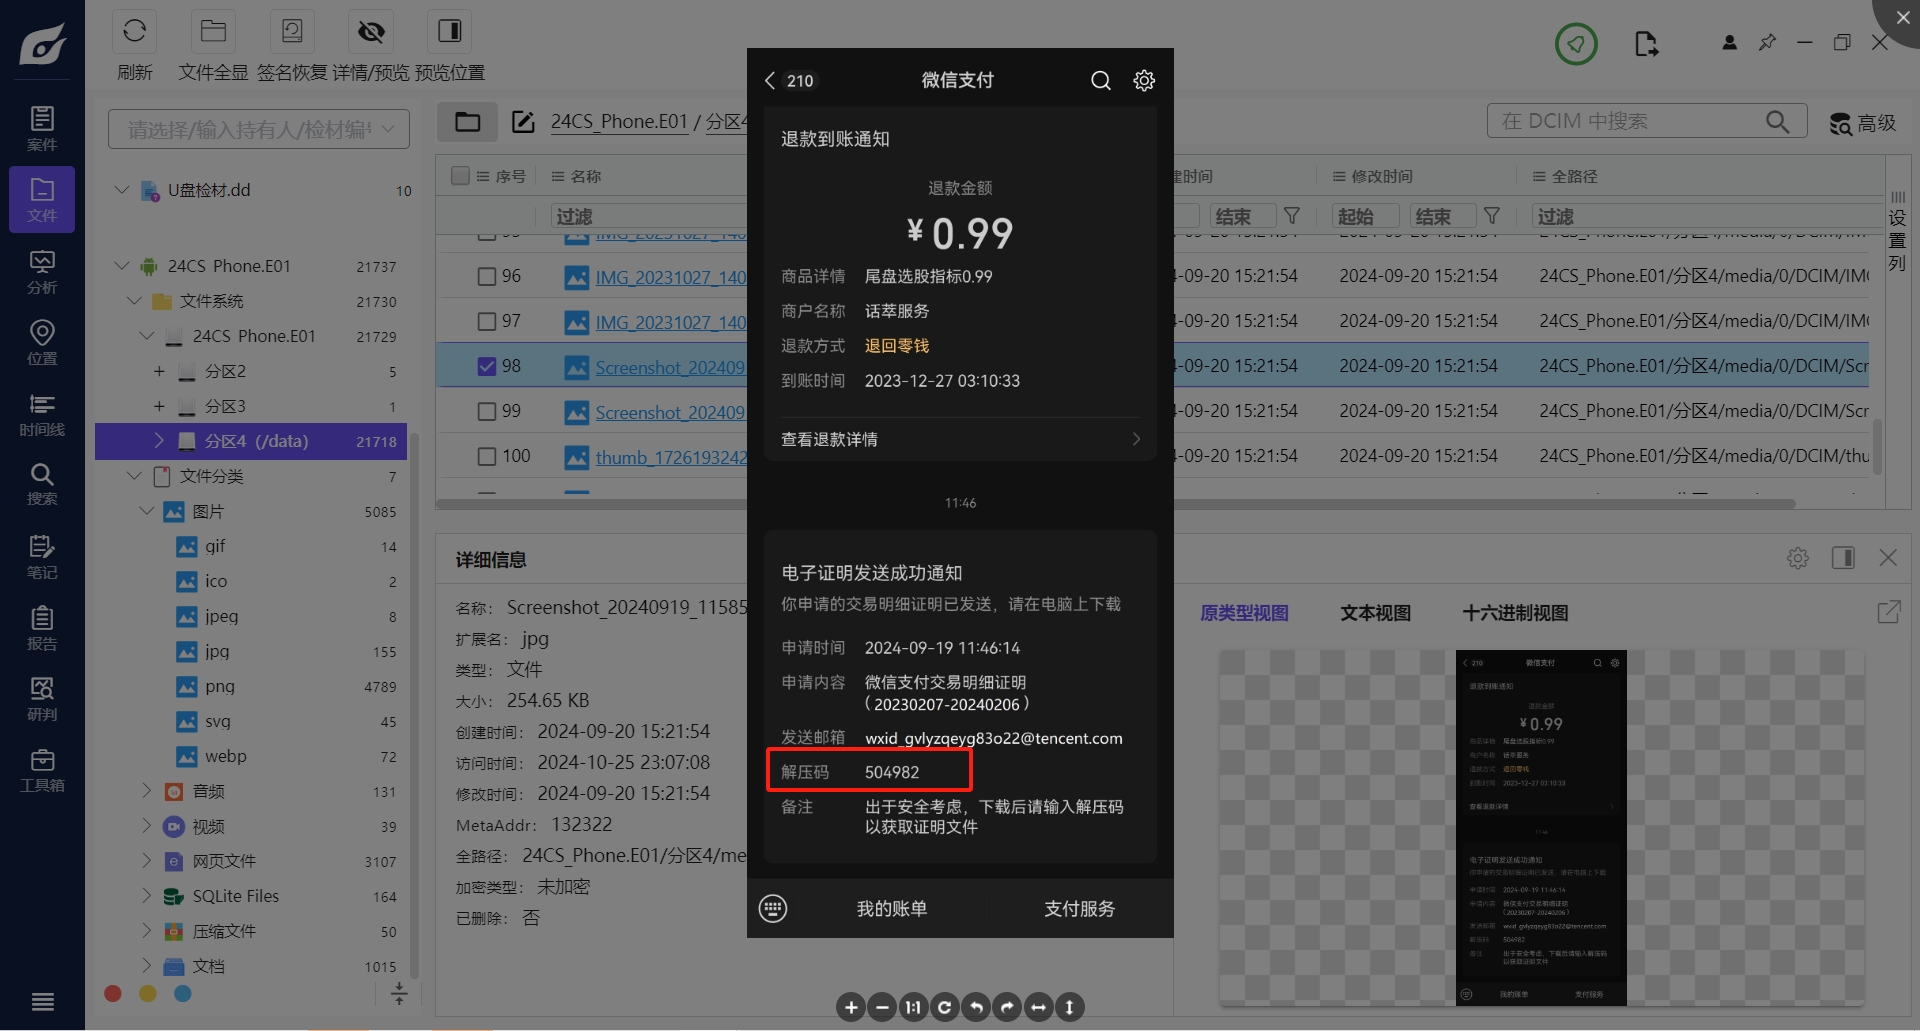Click the blue color tag dot

183,993
